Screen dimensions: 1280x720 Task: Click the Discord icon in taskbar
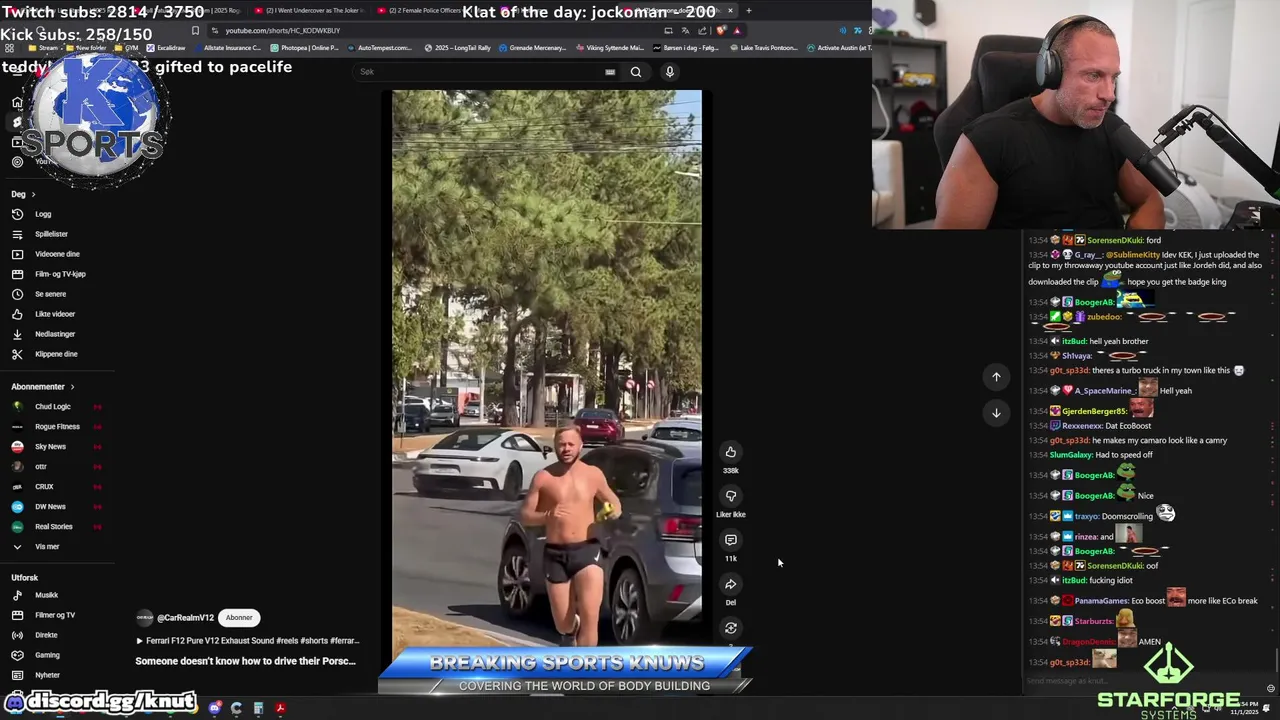click(x=215, y=708)
